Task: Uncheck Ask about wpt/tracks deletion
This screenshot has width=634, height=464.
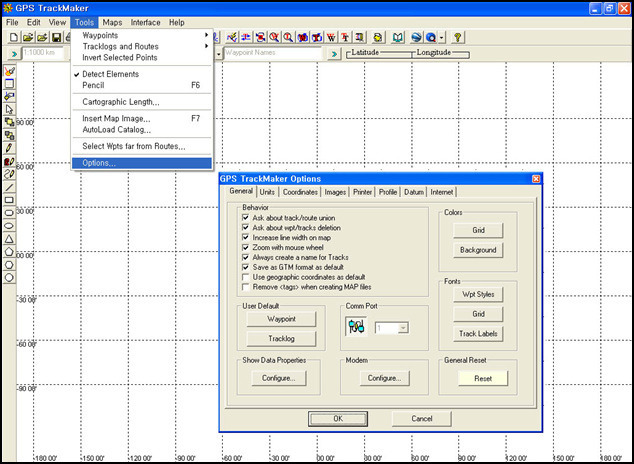Action: (x=245, y=228)
